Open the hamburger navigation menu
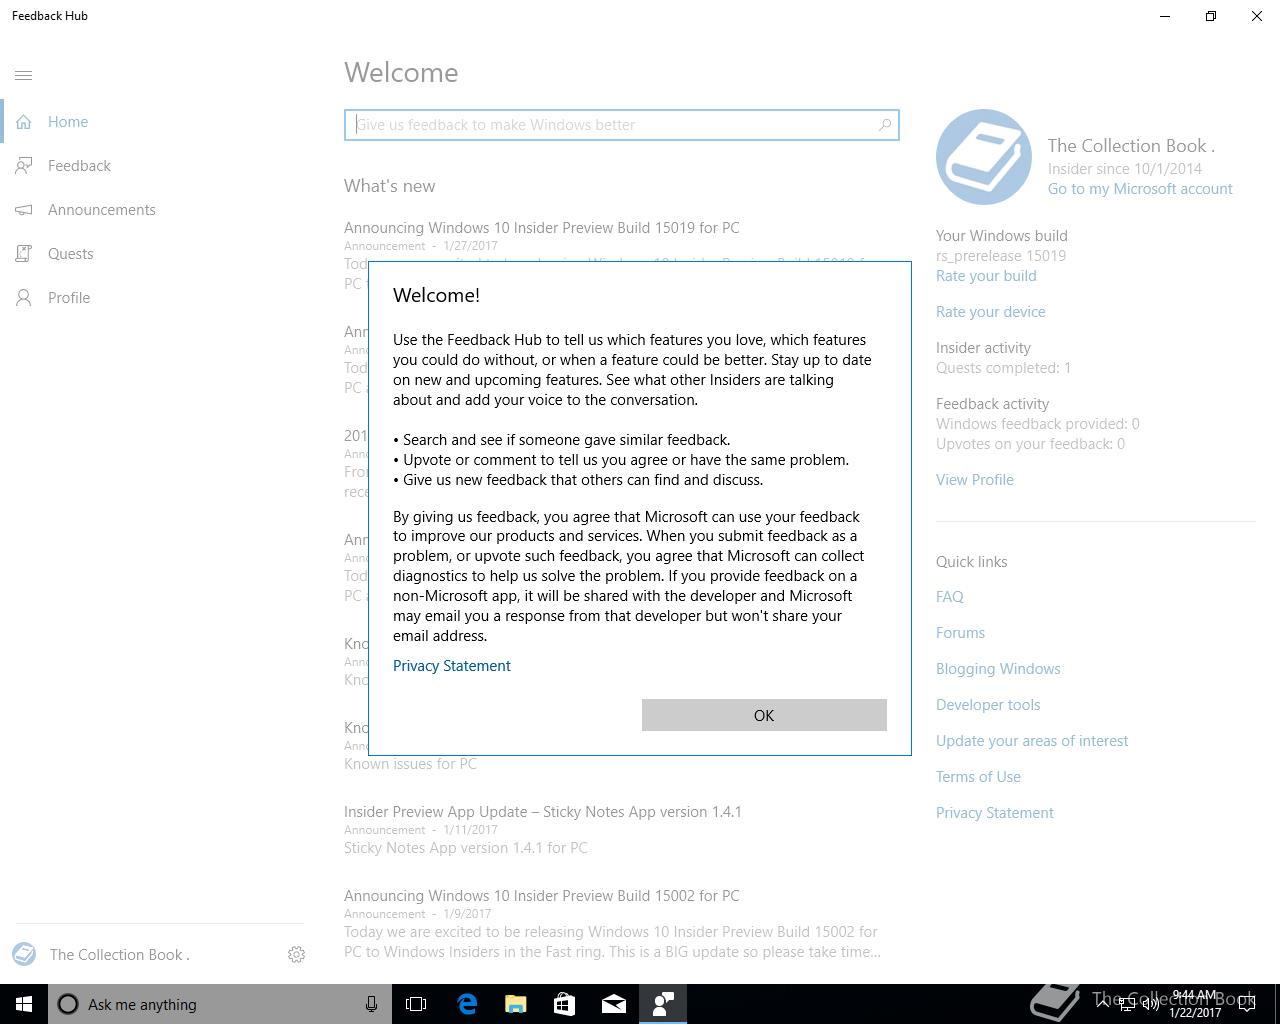 click(24, 75)
